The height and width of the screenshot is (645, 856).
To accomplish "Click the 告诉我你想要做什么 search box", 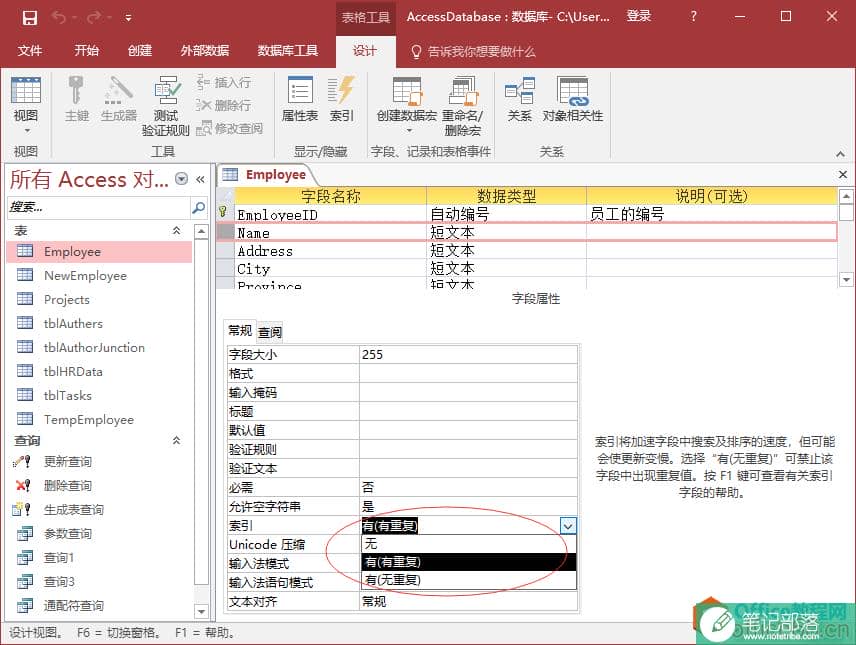I will 473,51.
